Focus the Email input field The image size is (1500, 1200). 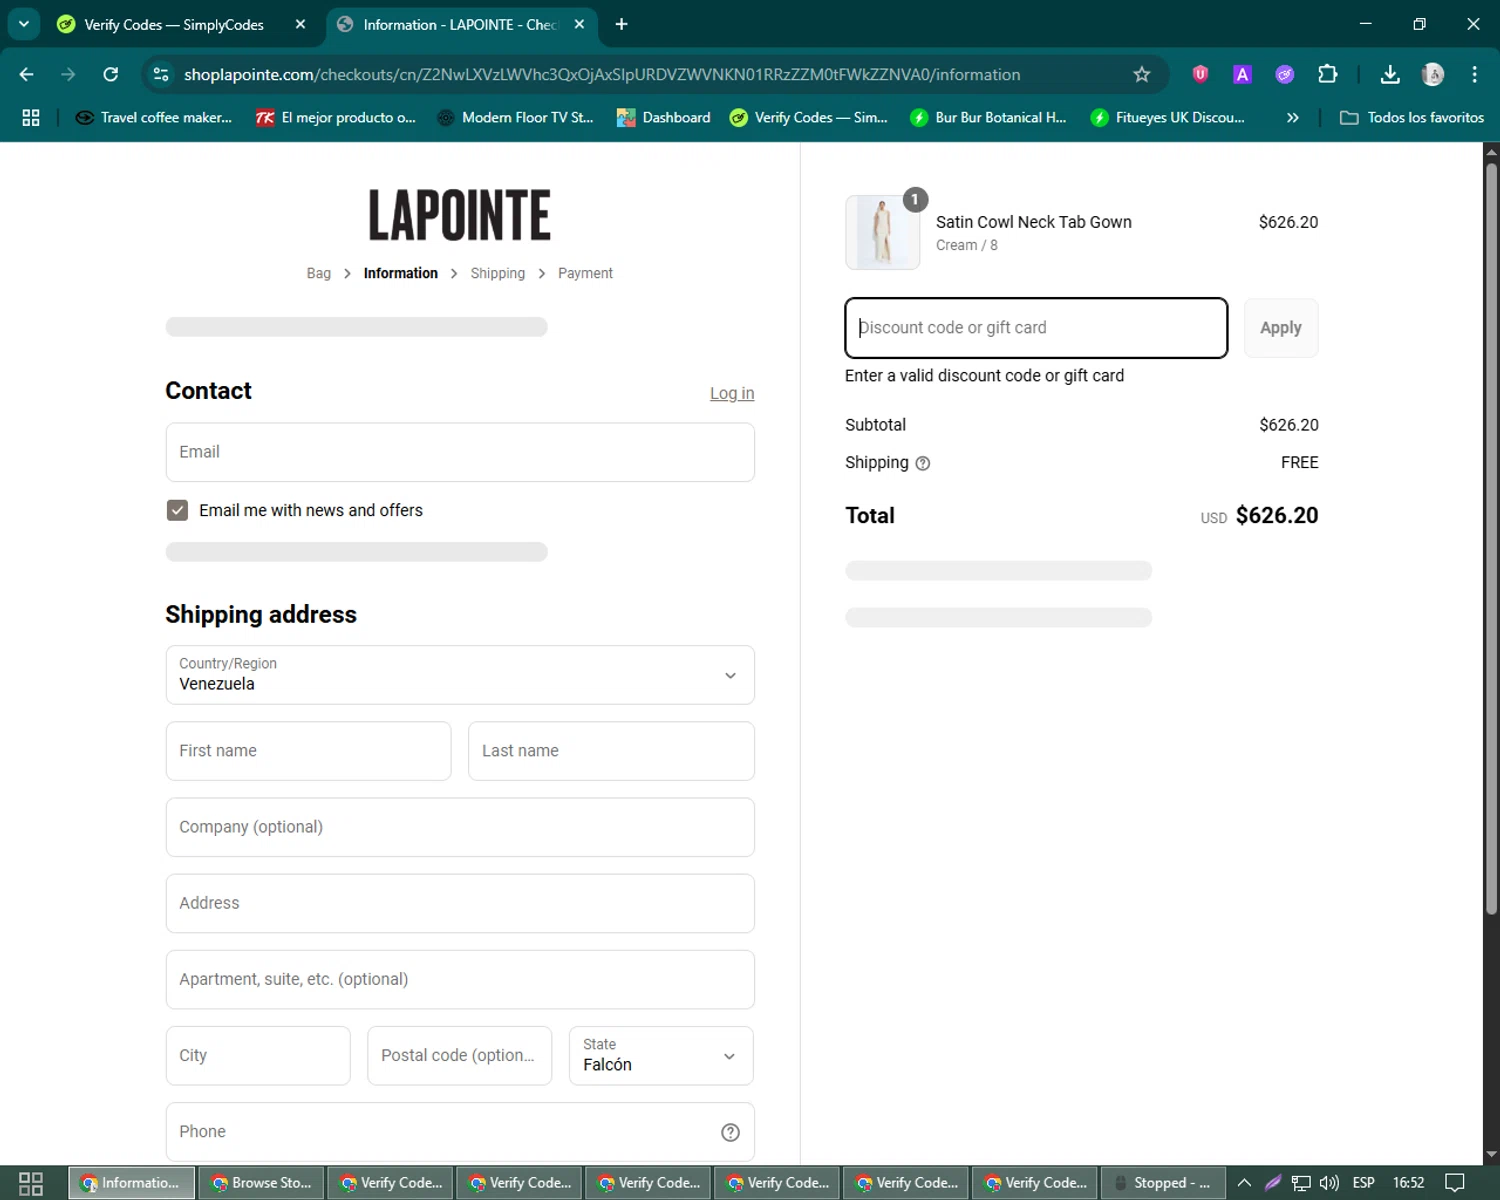coord(460,452)
